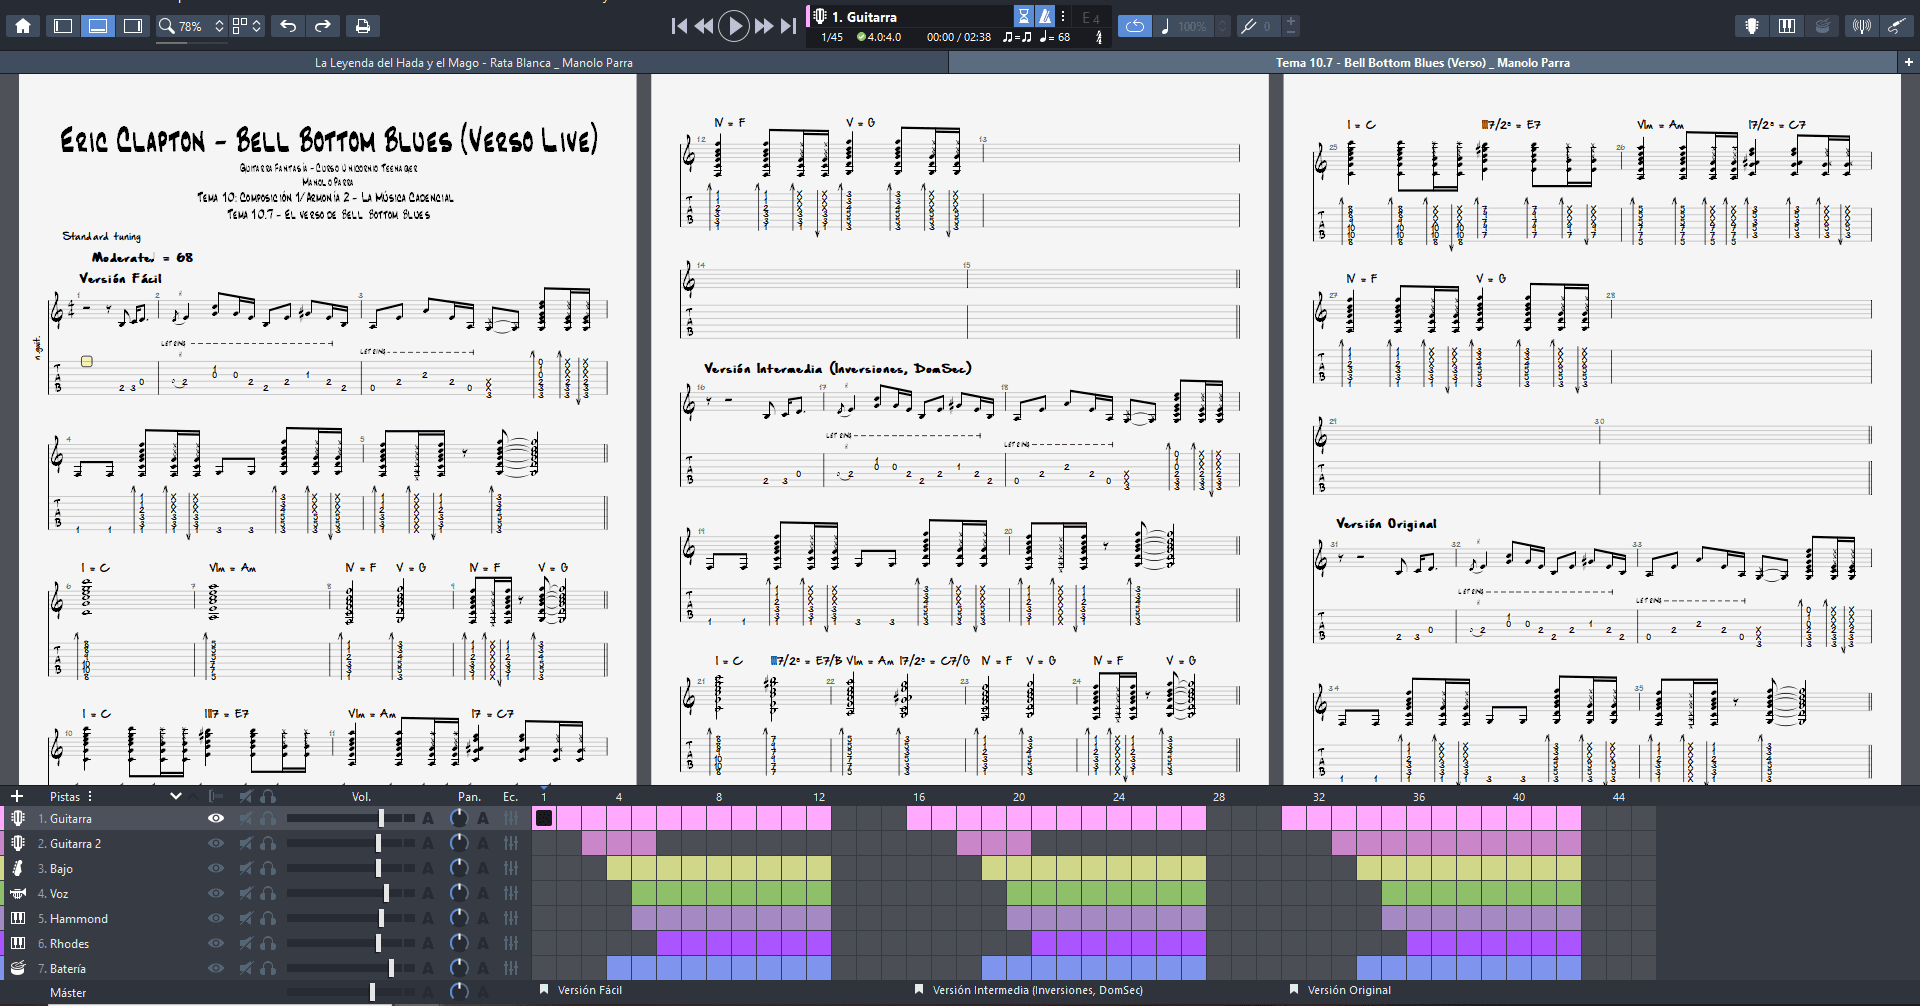Image resolution: width=1920 pixels, height=1006 pixels.
Task: Click the 1. Guitarra volume slider
Action: (350, 818)
